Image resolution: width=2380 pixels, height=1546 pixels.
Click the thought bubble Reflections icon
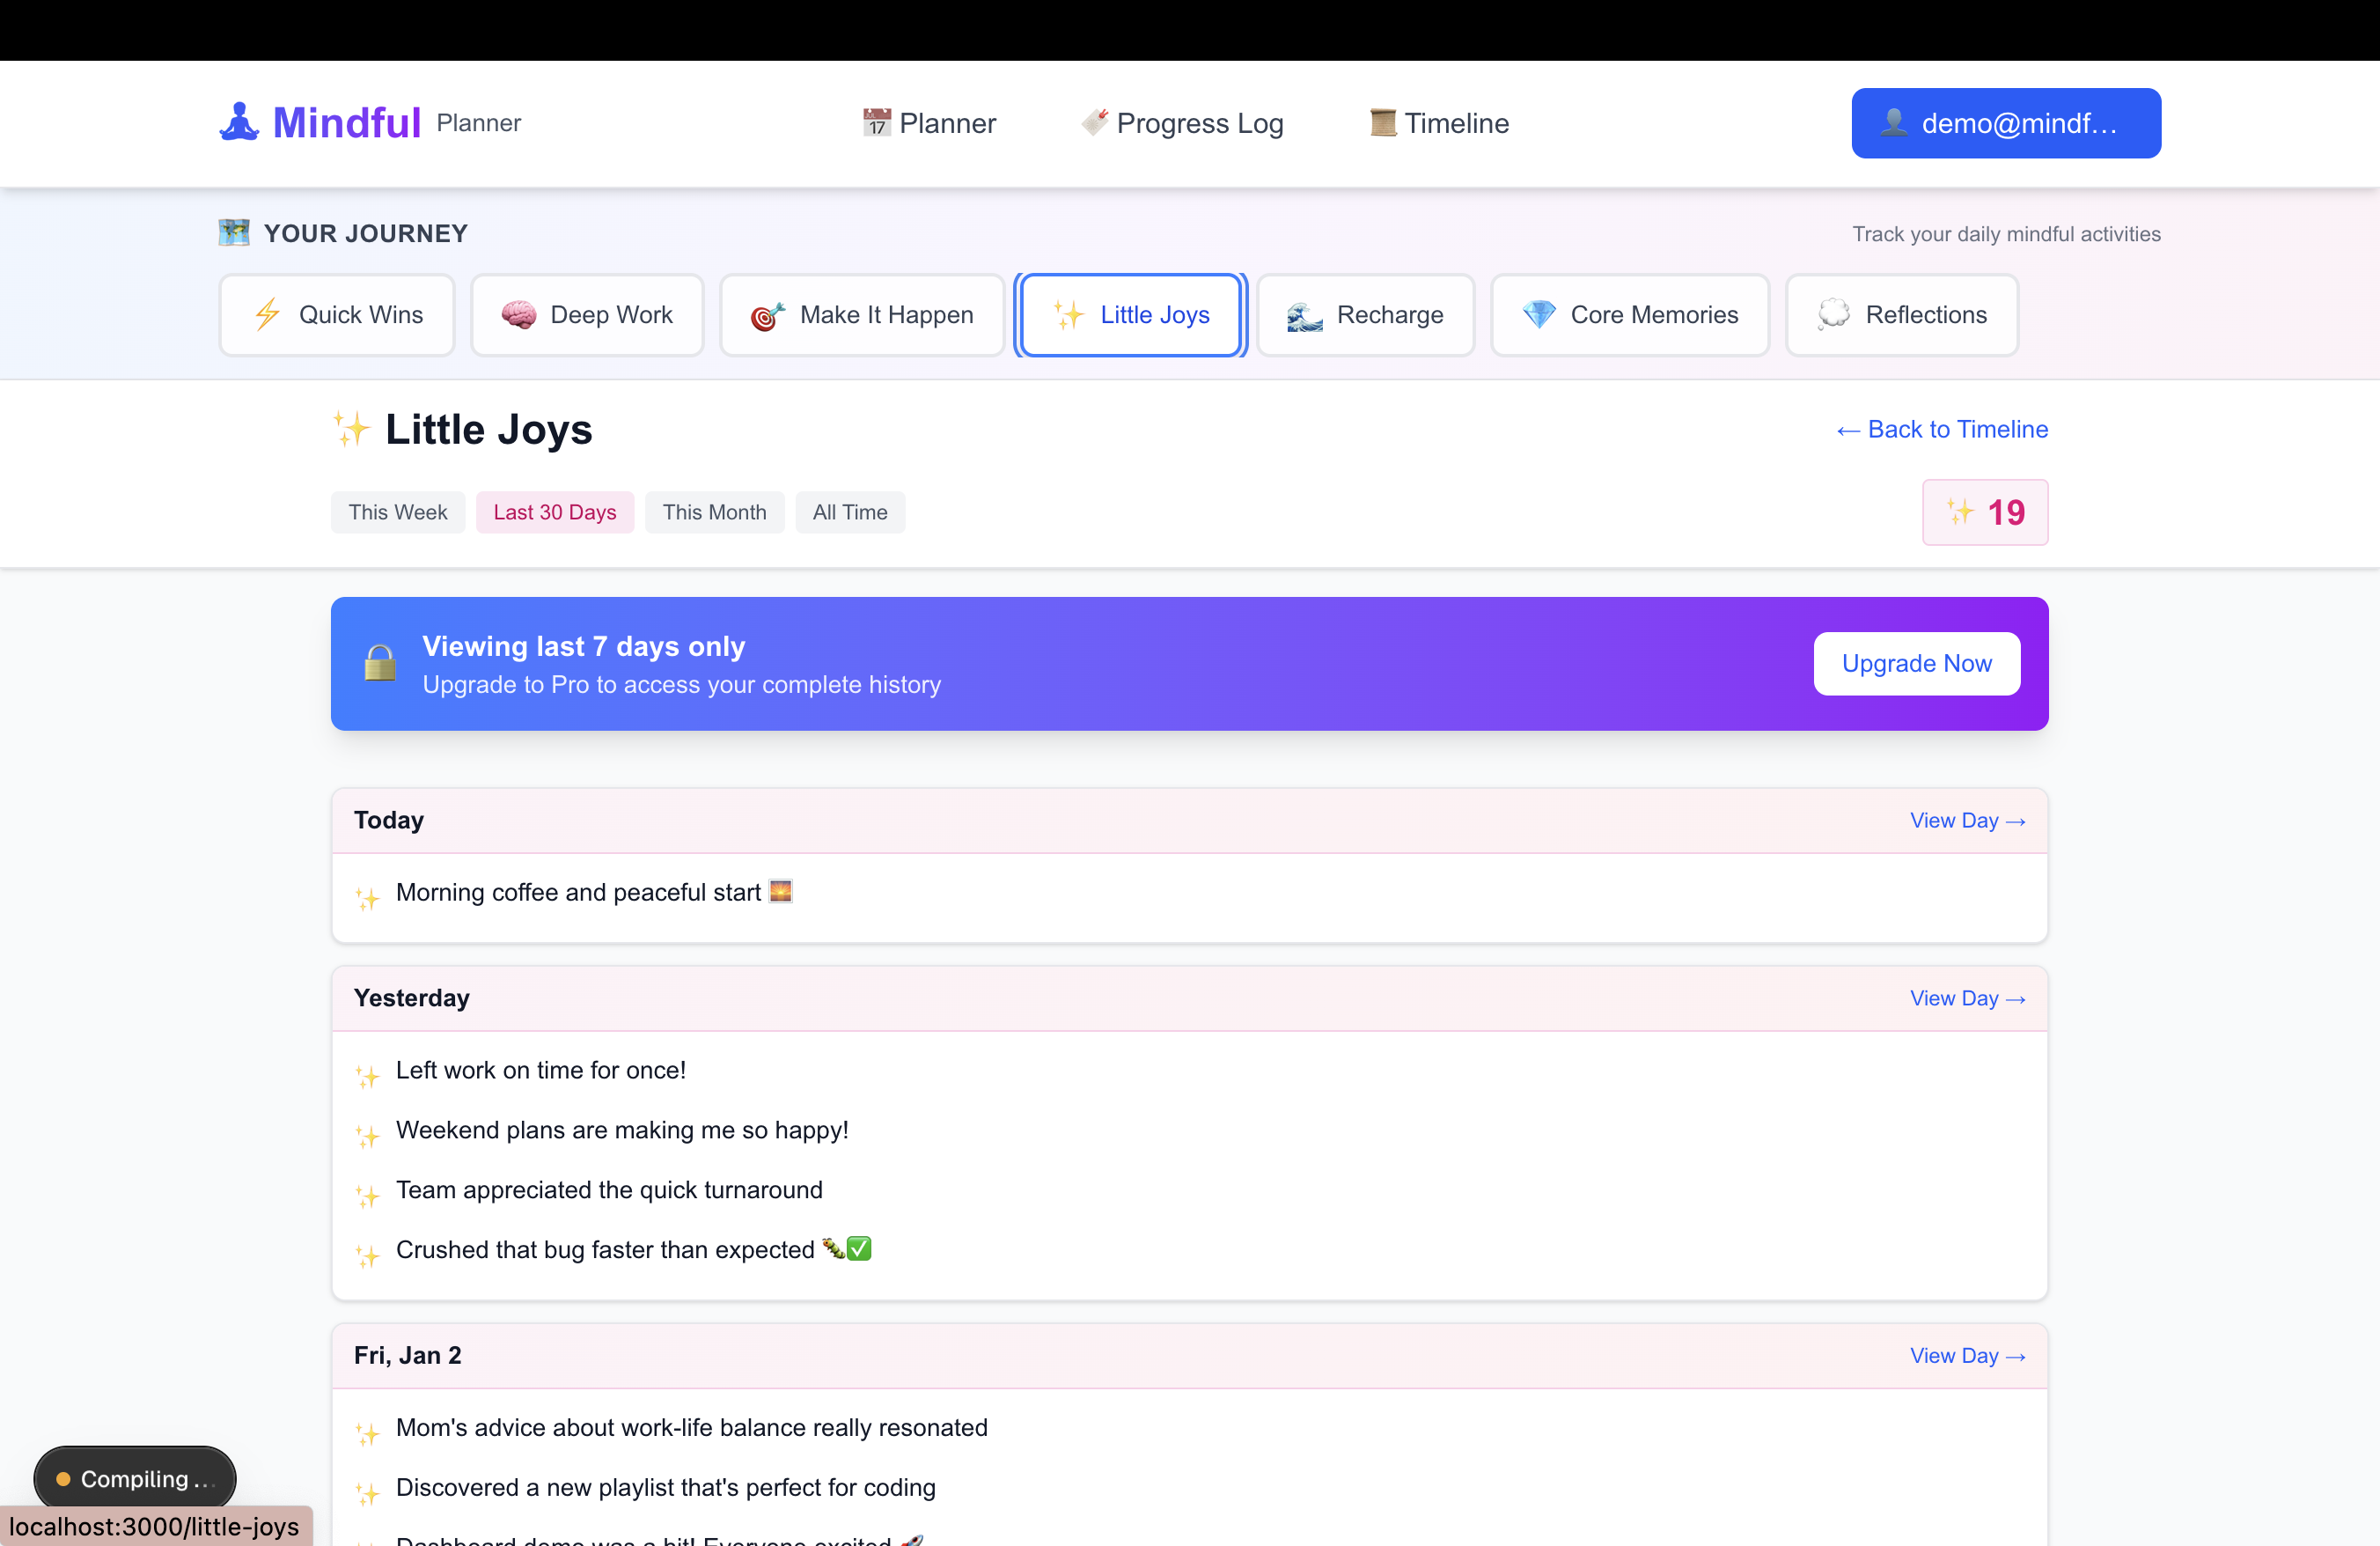pos(1833,315)
